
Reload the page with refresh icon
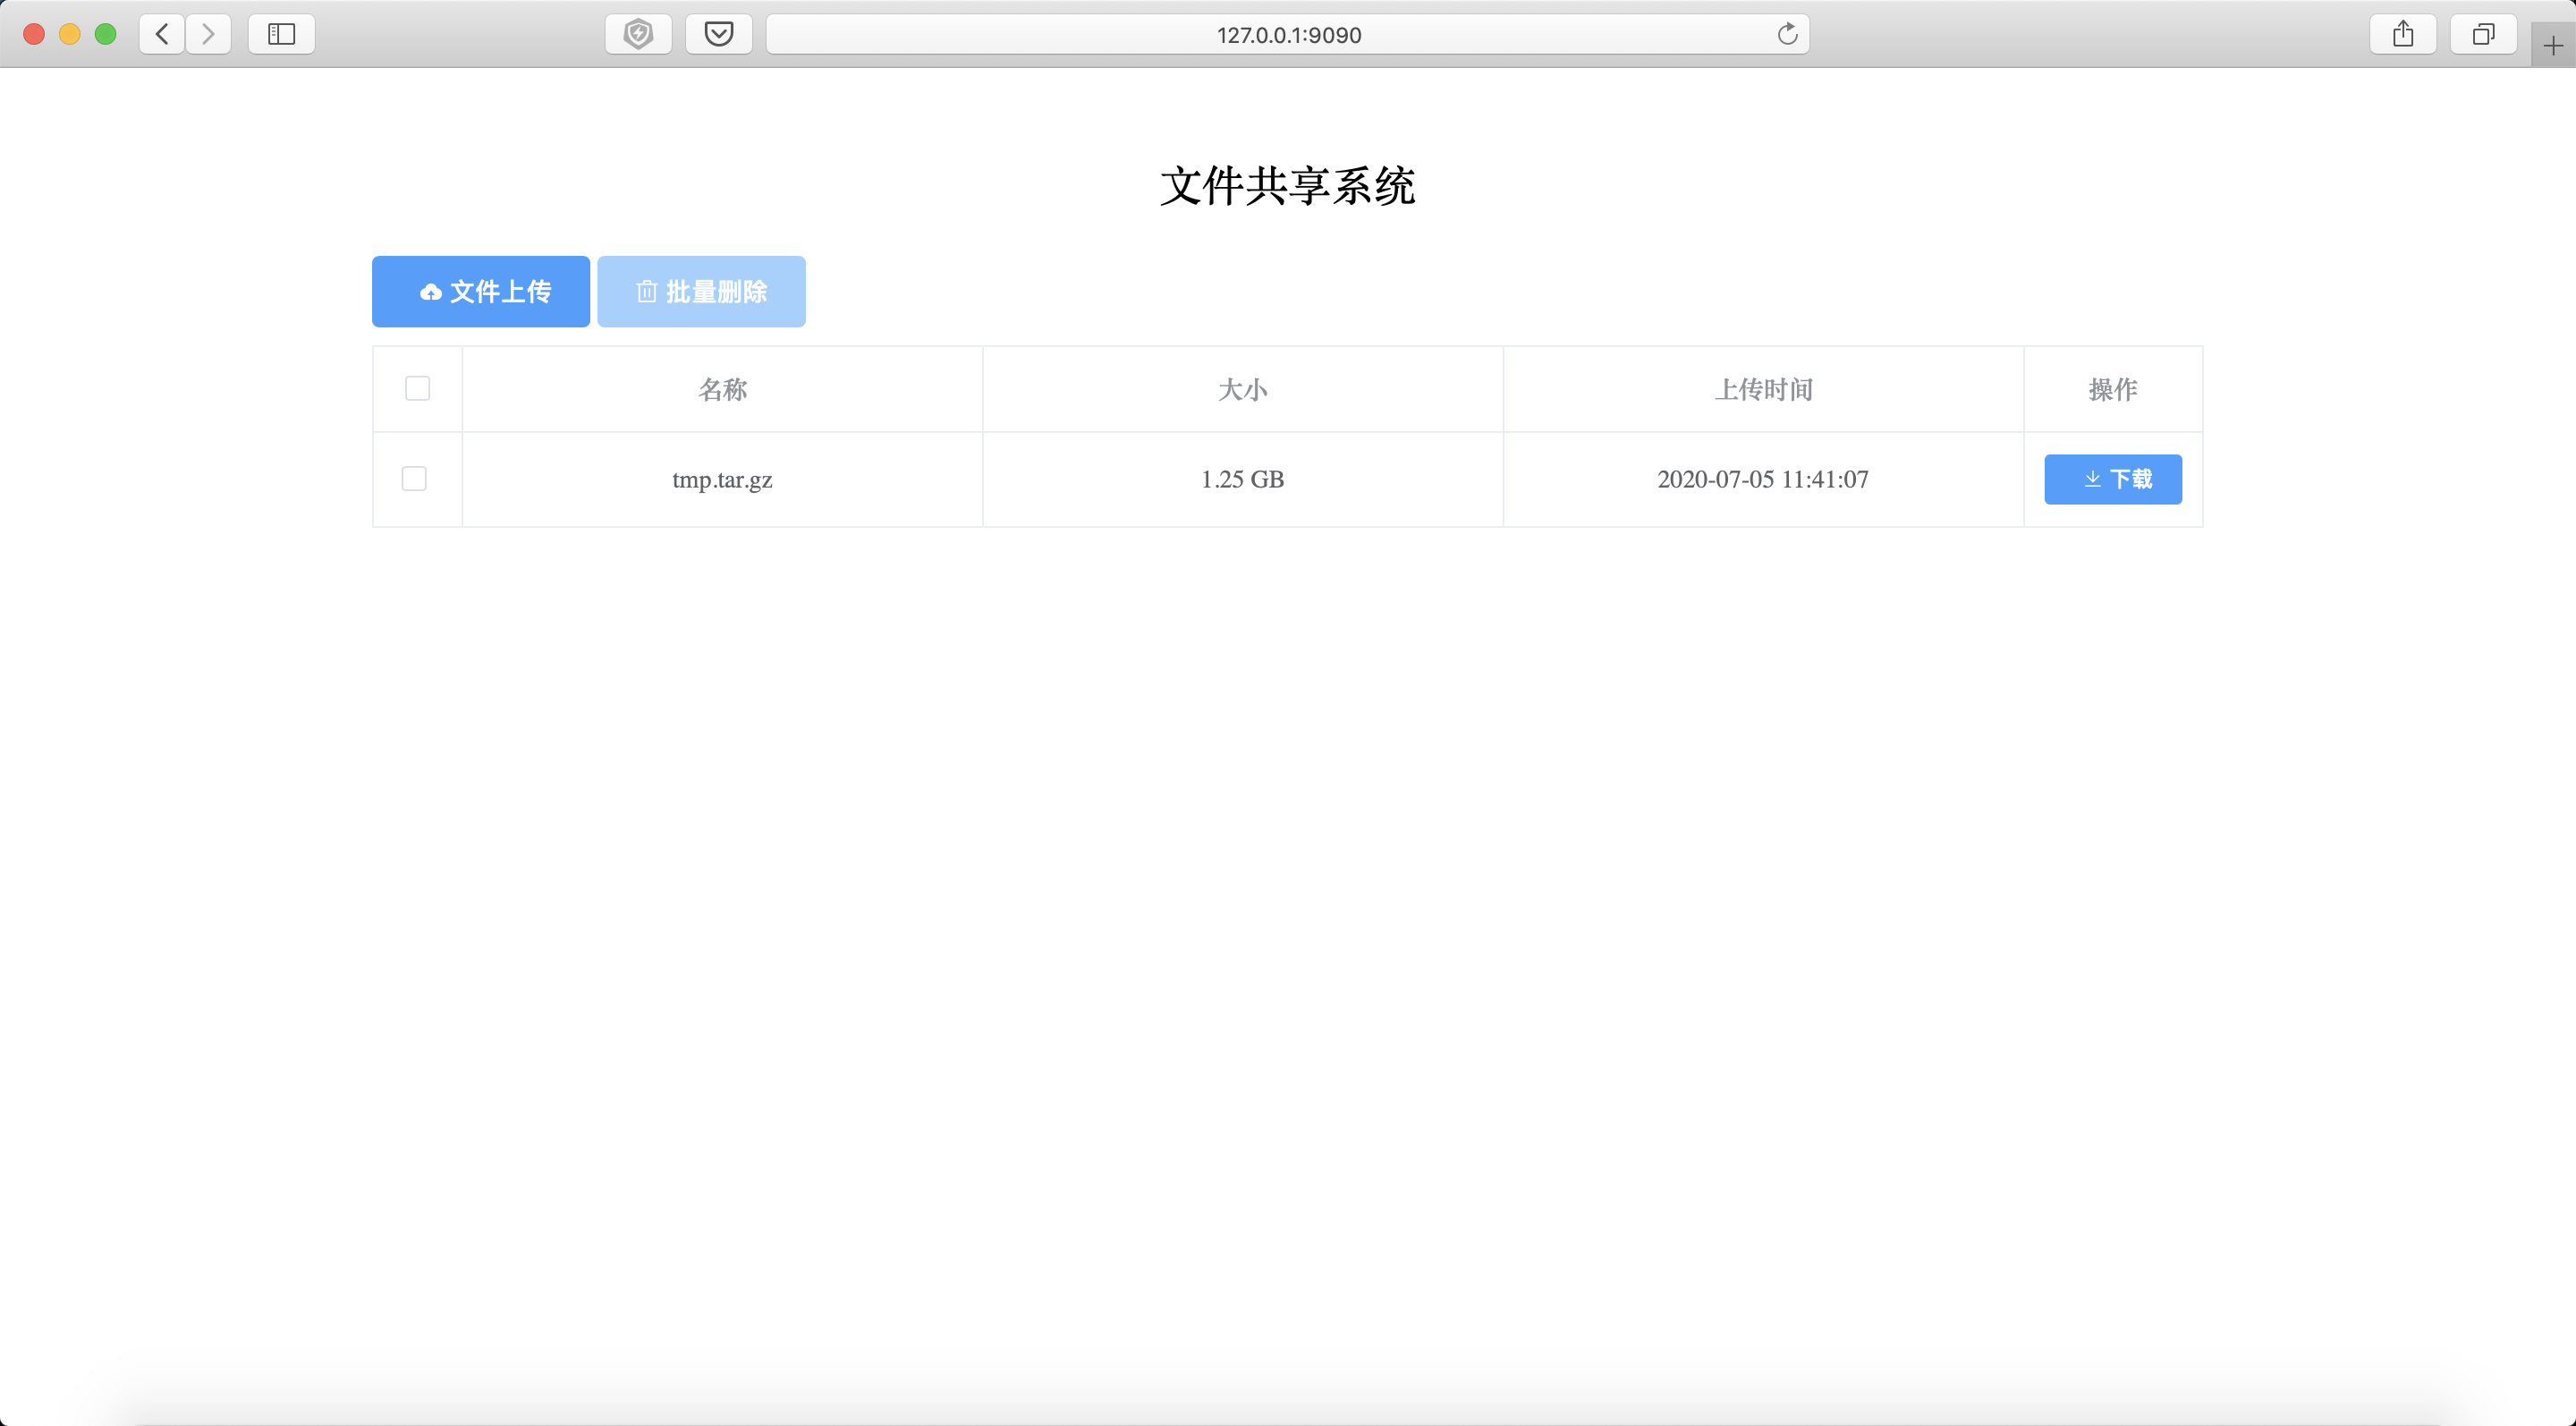click(x=1787, y=34)
